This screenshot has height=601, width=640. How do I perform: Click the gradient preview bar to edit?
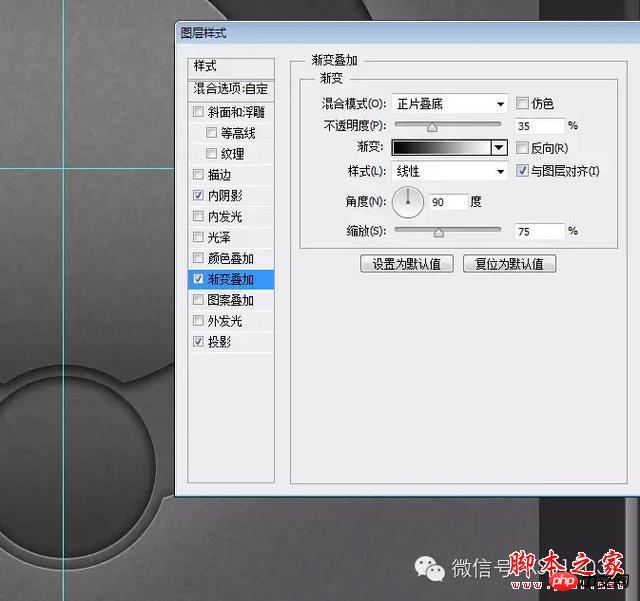pos(441,147)
